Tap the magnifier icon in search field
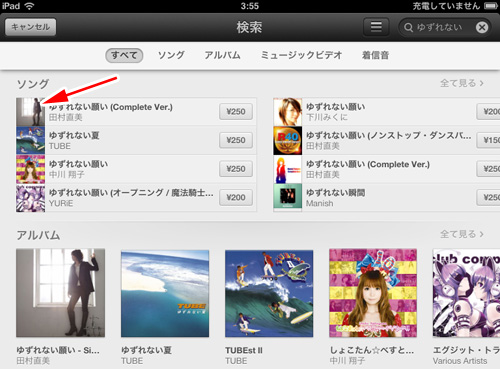The image size is (500, 369). (x=408, y=27)
